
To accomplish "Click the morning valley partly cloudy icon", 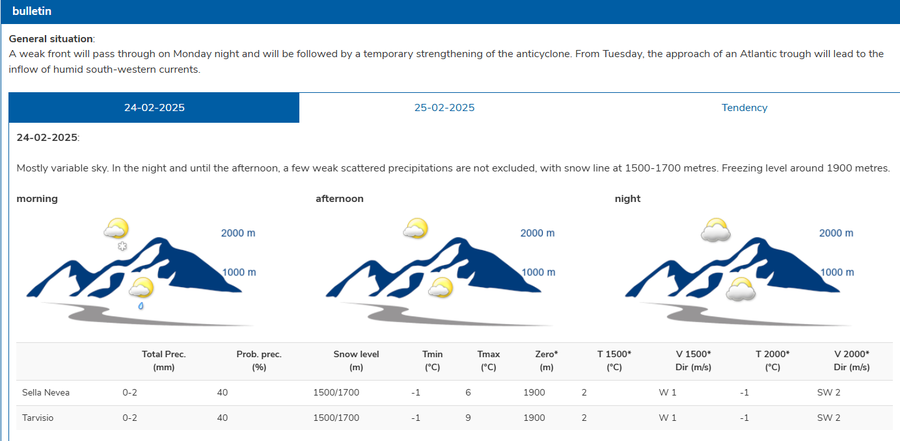I will 141,287.
